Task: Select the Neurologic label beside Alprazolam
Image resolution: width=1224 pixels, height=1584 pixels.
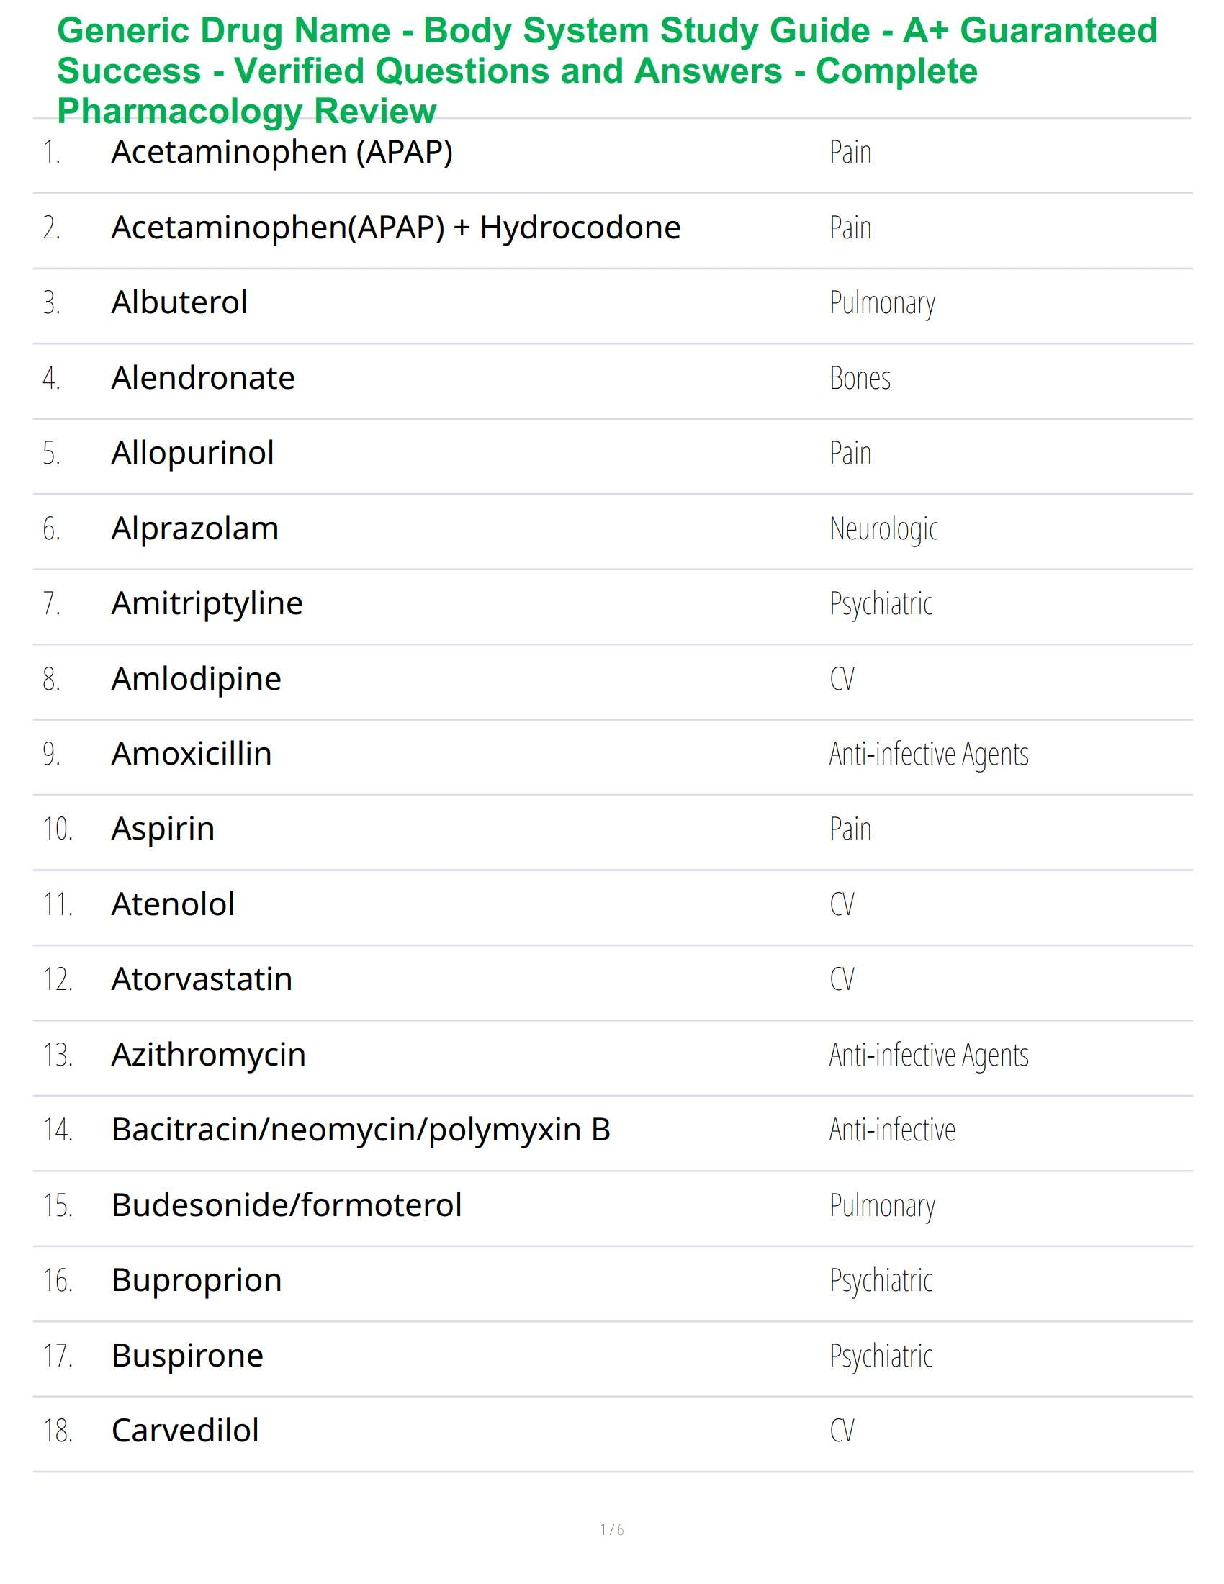Action: coord(884,528)
